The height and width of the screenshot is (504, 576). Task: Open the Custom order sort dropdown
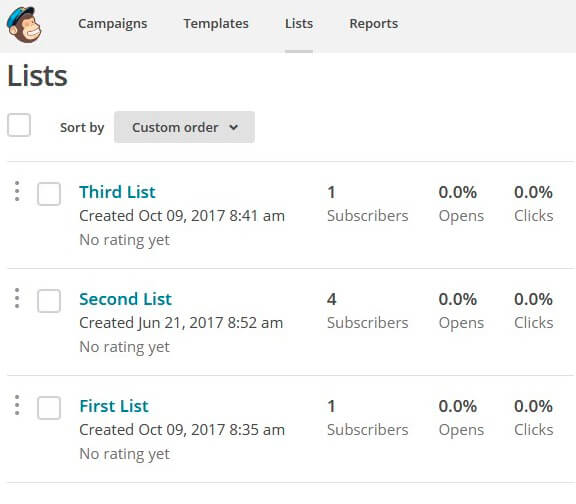click(x=184, y=127)
